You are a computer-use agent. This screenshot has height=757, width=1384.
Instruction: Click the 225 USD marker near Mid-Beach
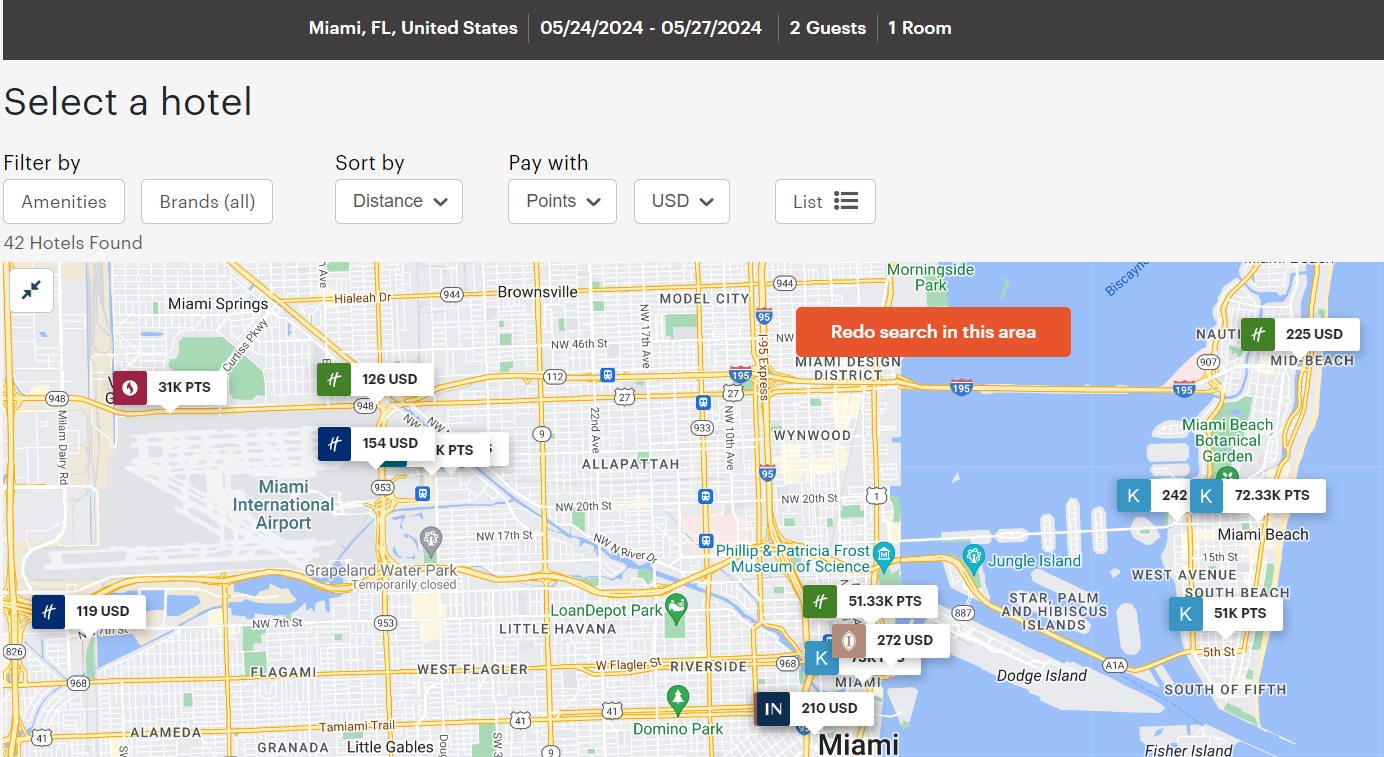1300,334
